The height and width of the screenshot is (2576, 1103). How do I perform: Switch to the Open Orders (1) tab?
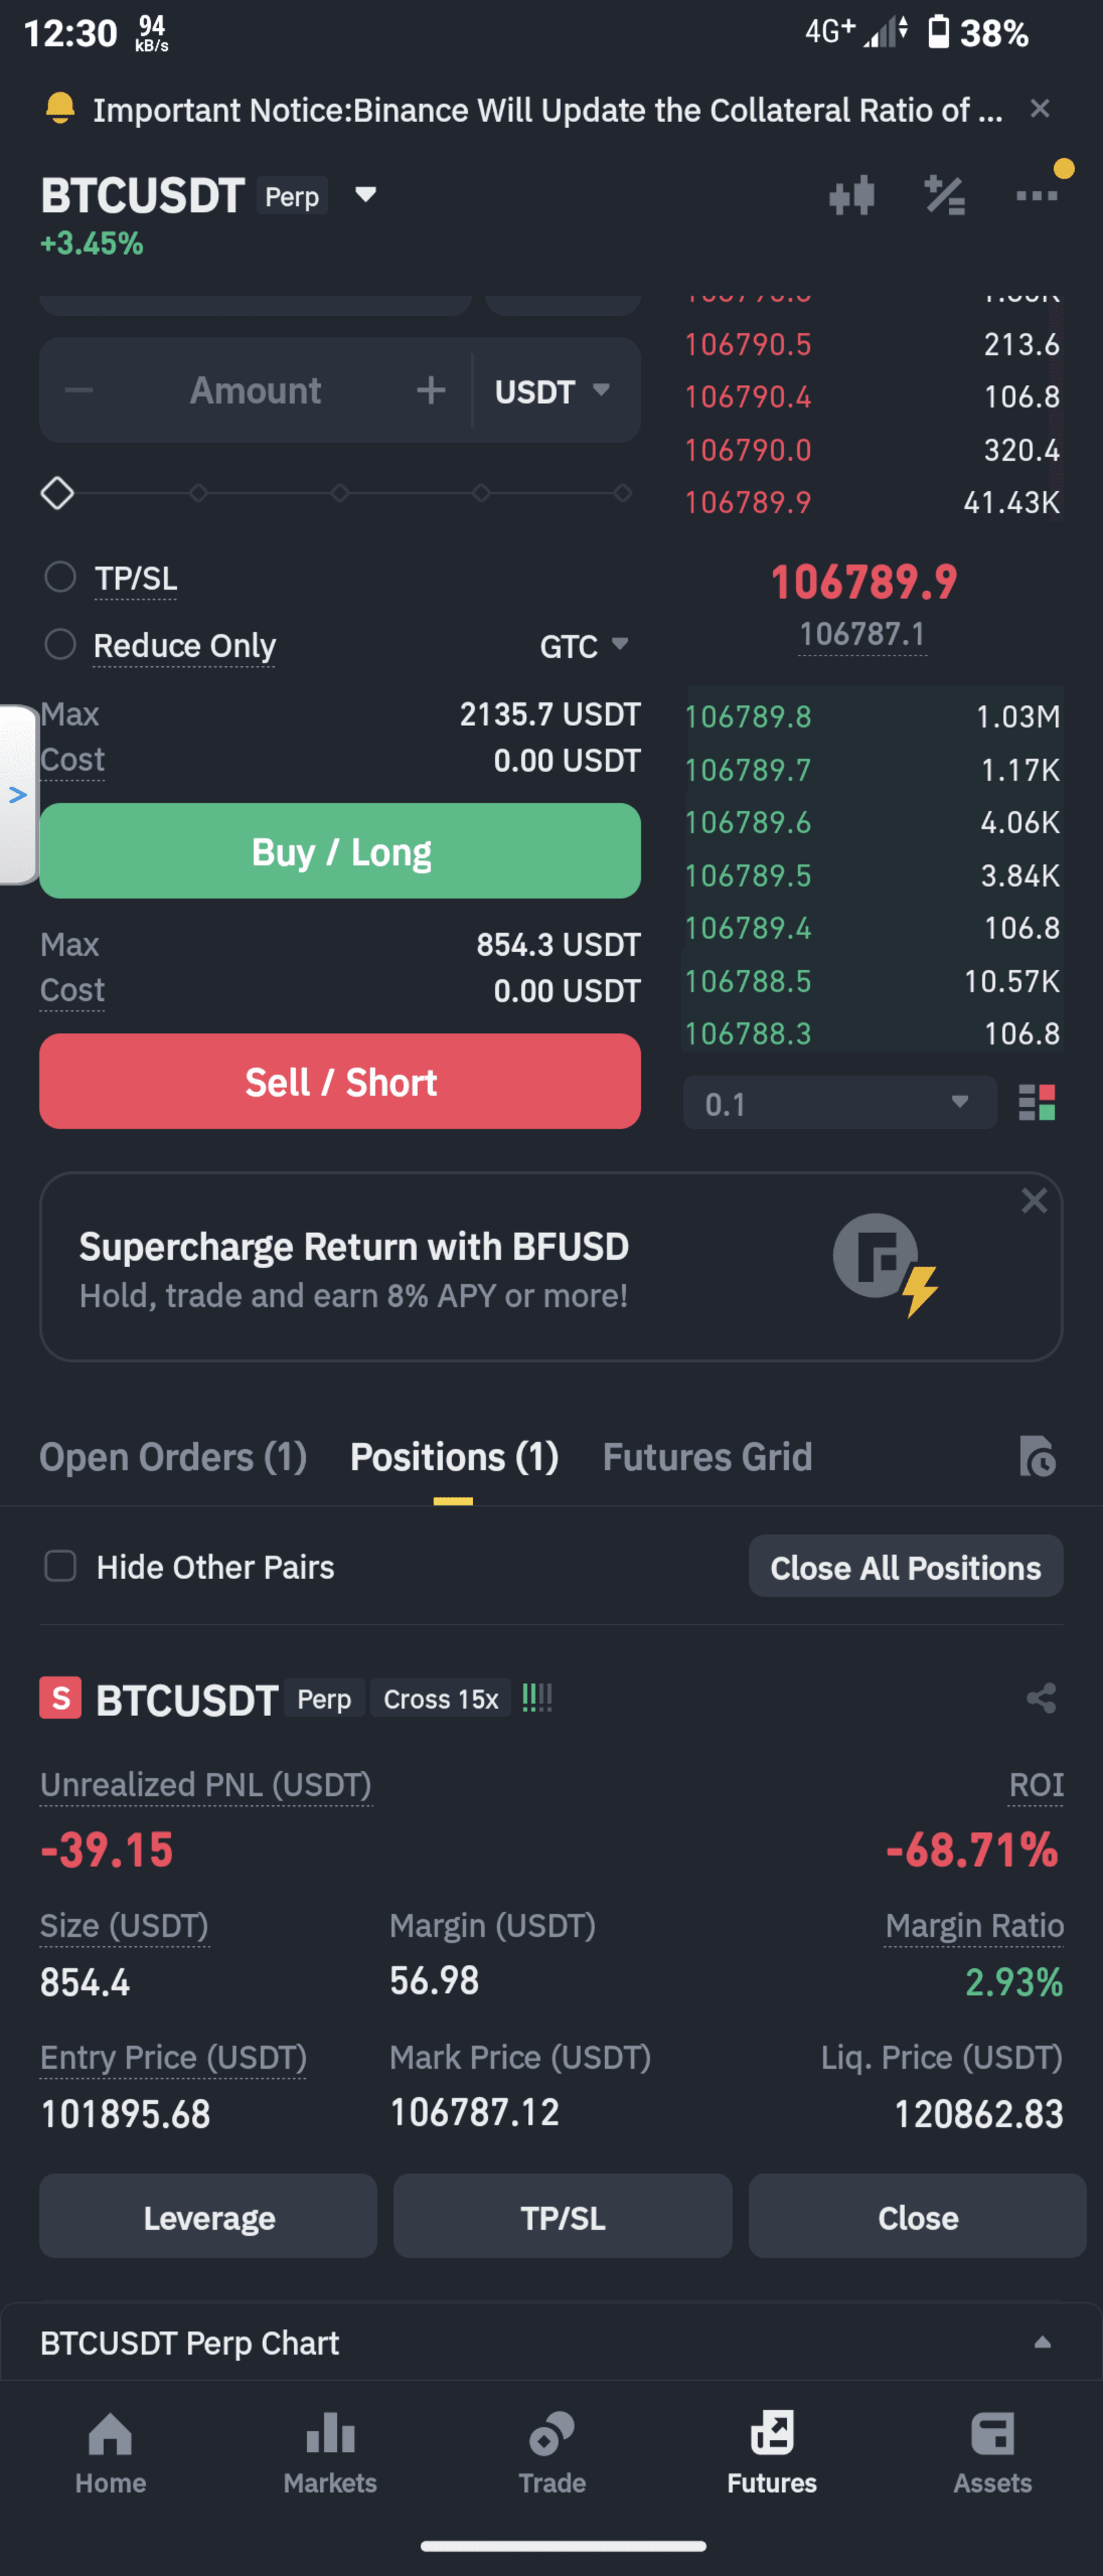point(173,1456)
